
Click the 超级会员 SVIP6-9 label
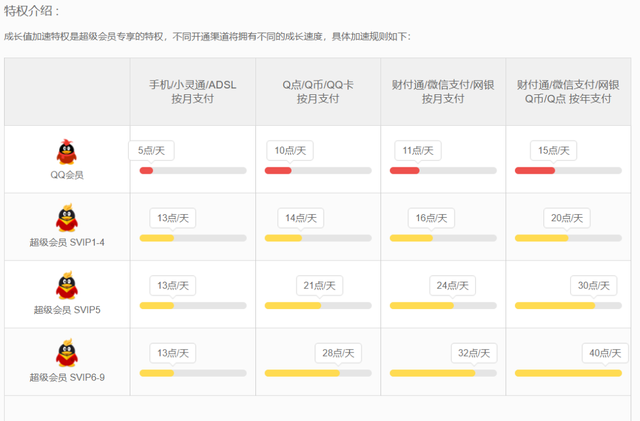pos(67,377)
